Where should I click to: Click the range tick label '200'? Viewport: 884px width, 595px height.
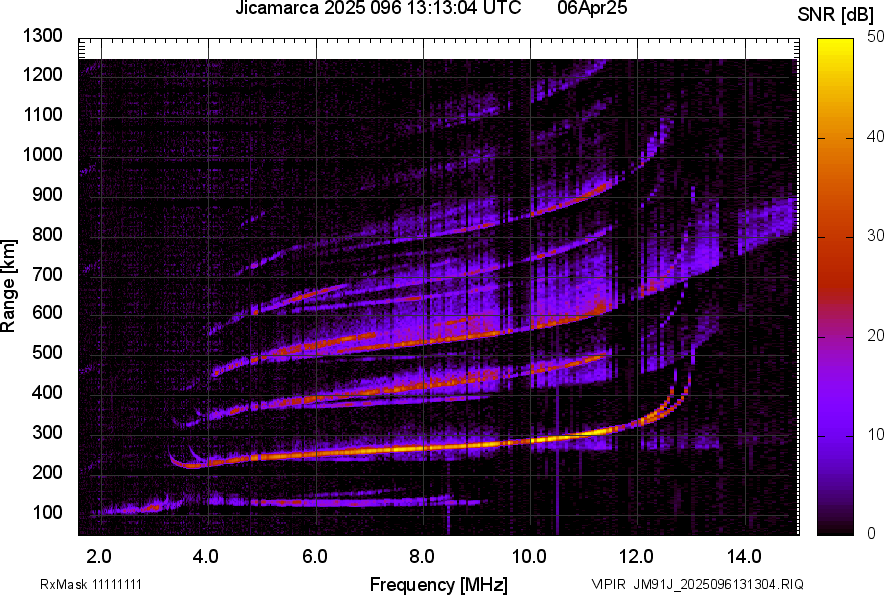(47, 472)
